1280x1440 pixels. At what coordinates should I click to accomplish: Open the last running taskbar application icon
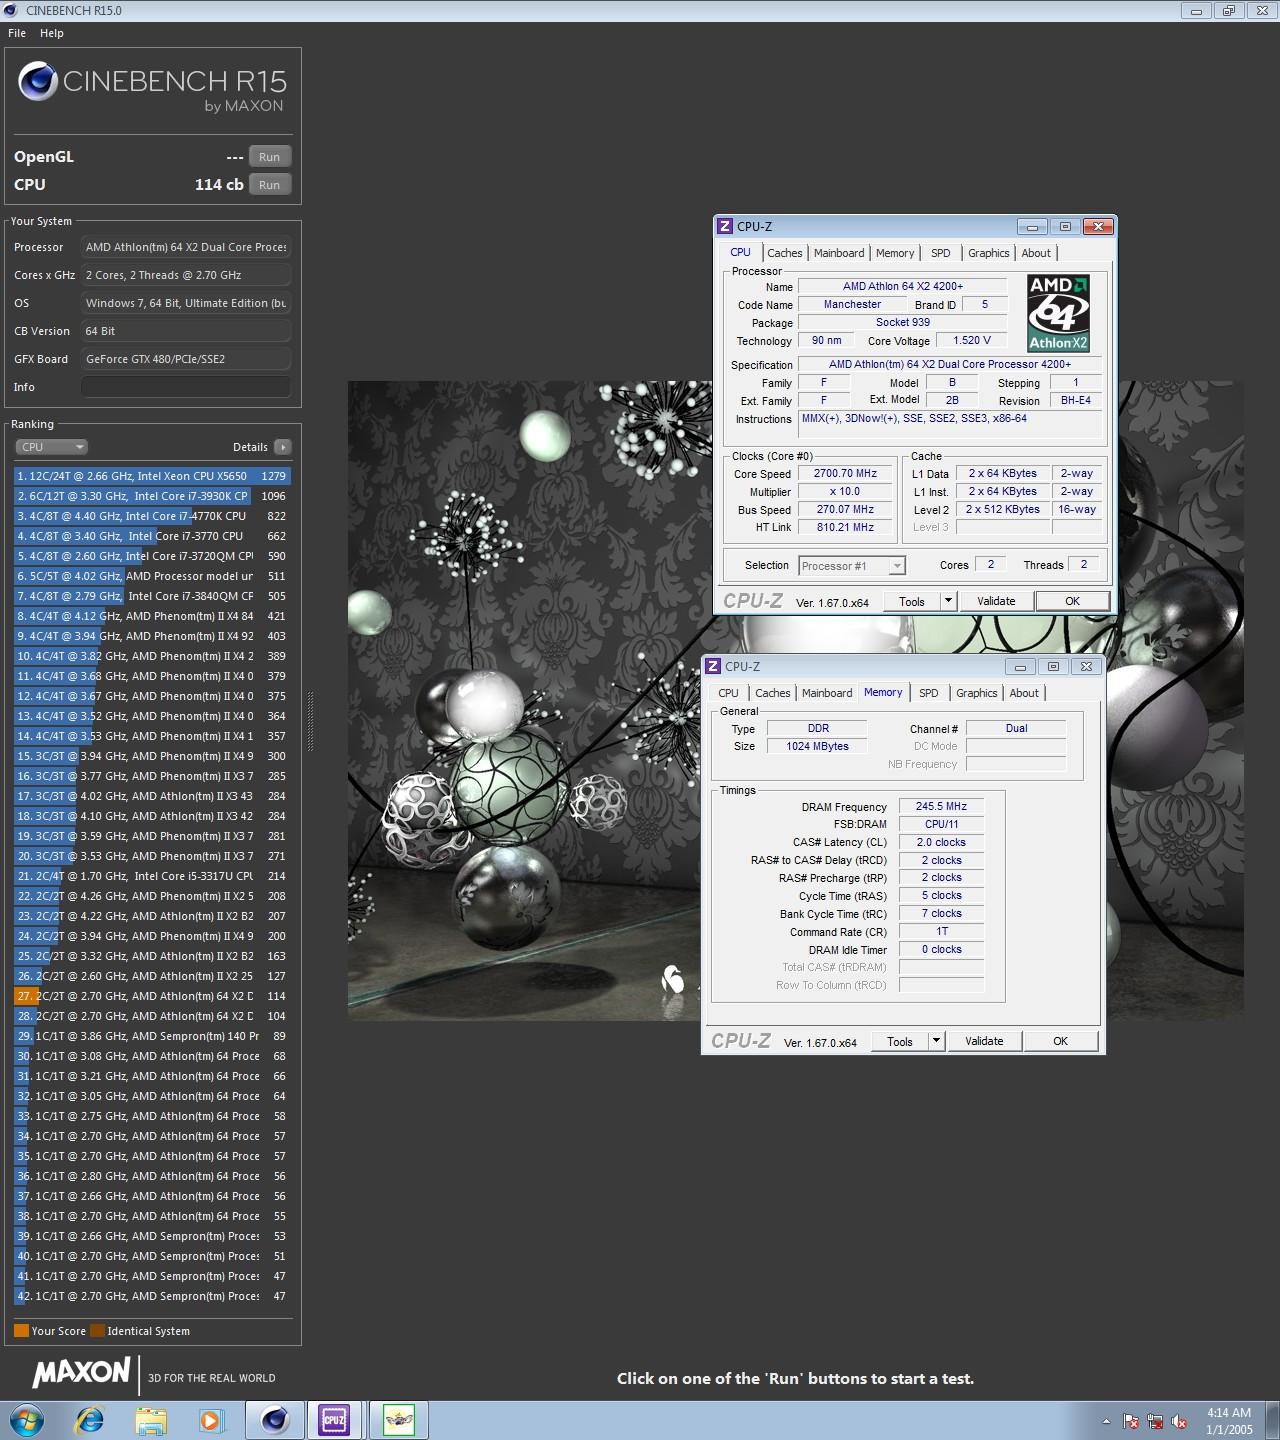tap(399, 1420)
